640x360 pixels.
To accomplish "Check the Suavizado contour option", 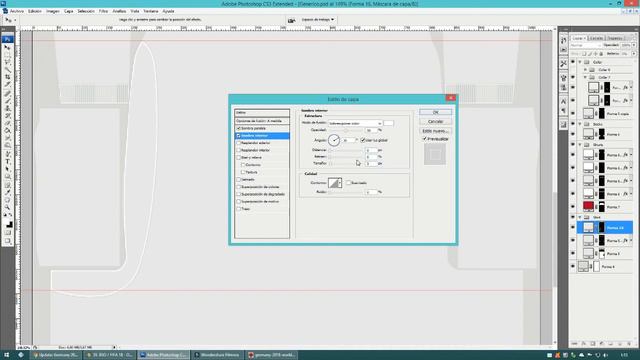I will pos(349,183).
